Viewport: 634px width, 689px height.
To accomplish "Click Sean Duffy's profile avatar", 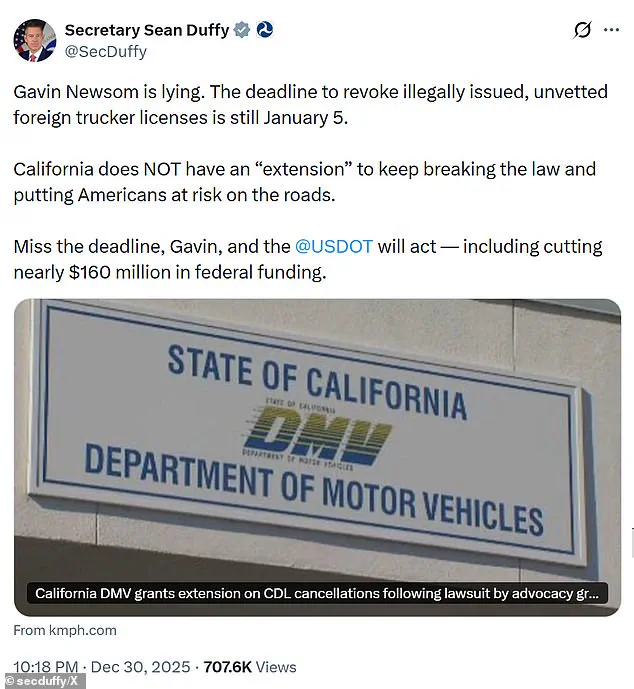I will (34, 40).
